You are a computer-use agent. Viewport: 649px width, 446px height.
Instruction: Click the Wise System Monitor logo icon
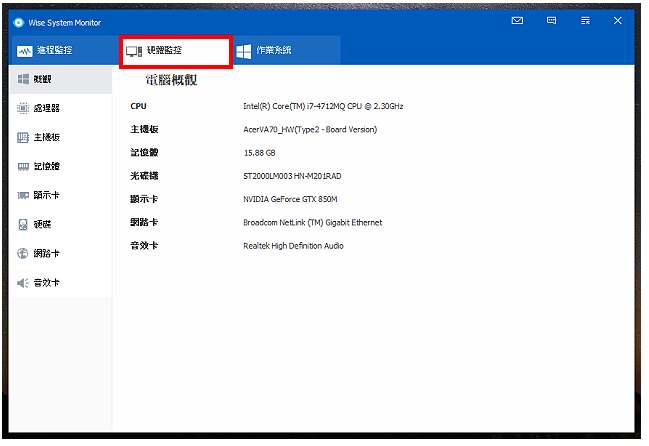[x=18, y=22]
